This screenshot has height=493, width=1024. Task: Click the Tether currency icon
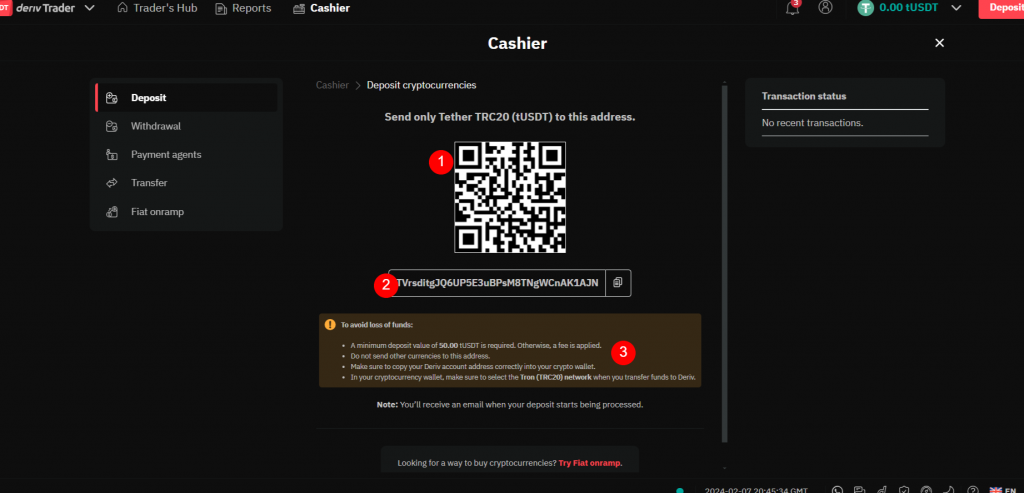pyautogui.click(x=866, y=8)
